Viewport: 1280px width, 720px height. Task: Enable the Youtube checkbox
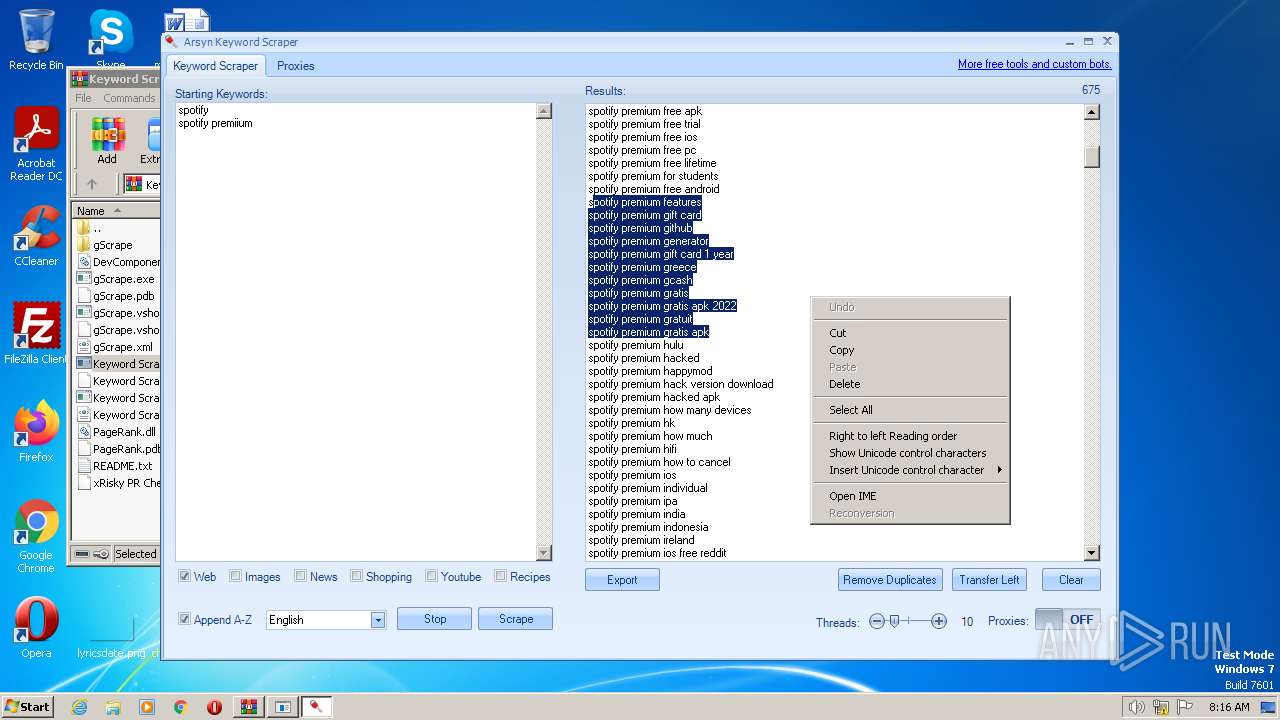(x=432, y=576)
